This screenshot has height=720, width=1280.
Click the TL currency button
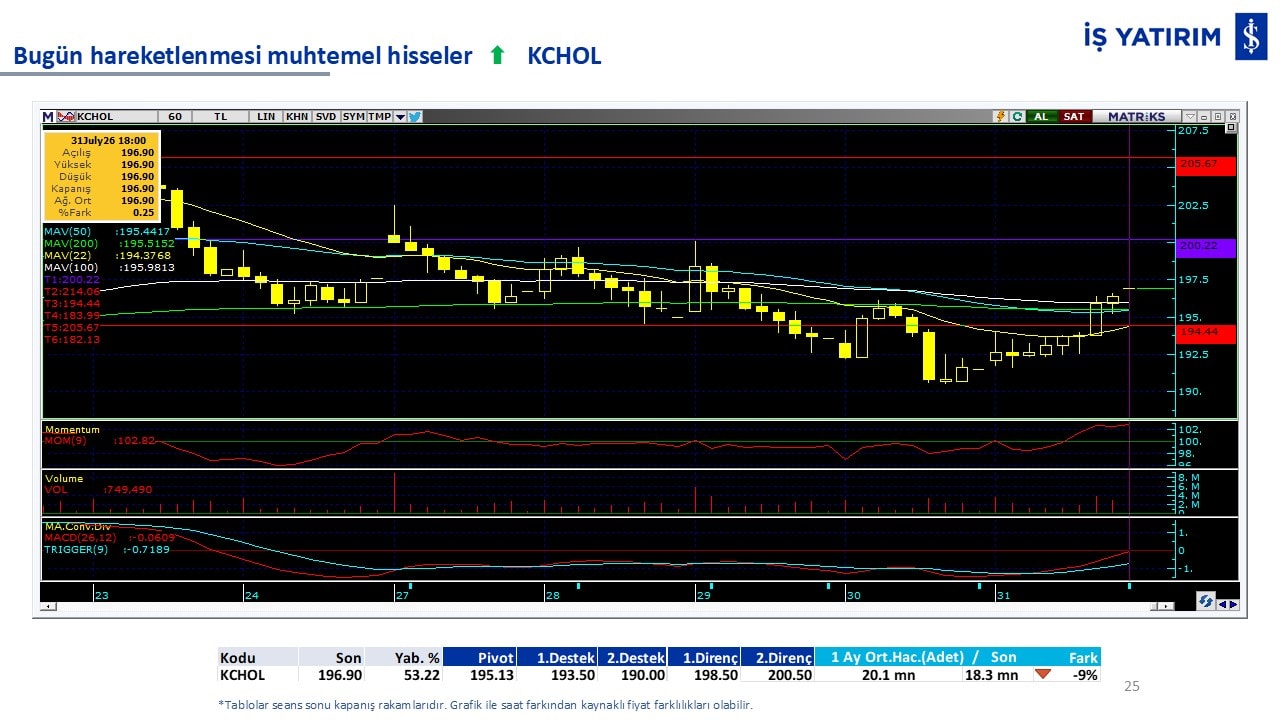coord(221,116)
